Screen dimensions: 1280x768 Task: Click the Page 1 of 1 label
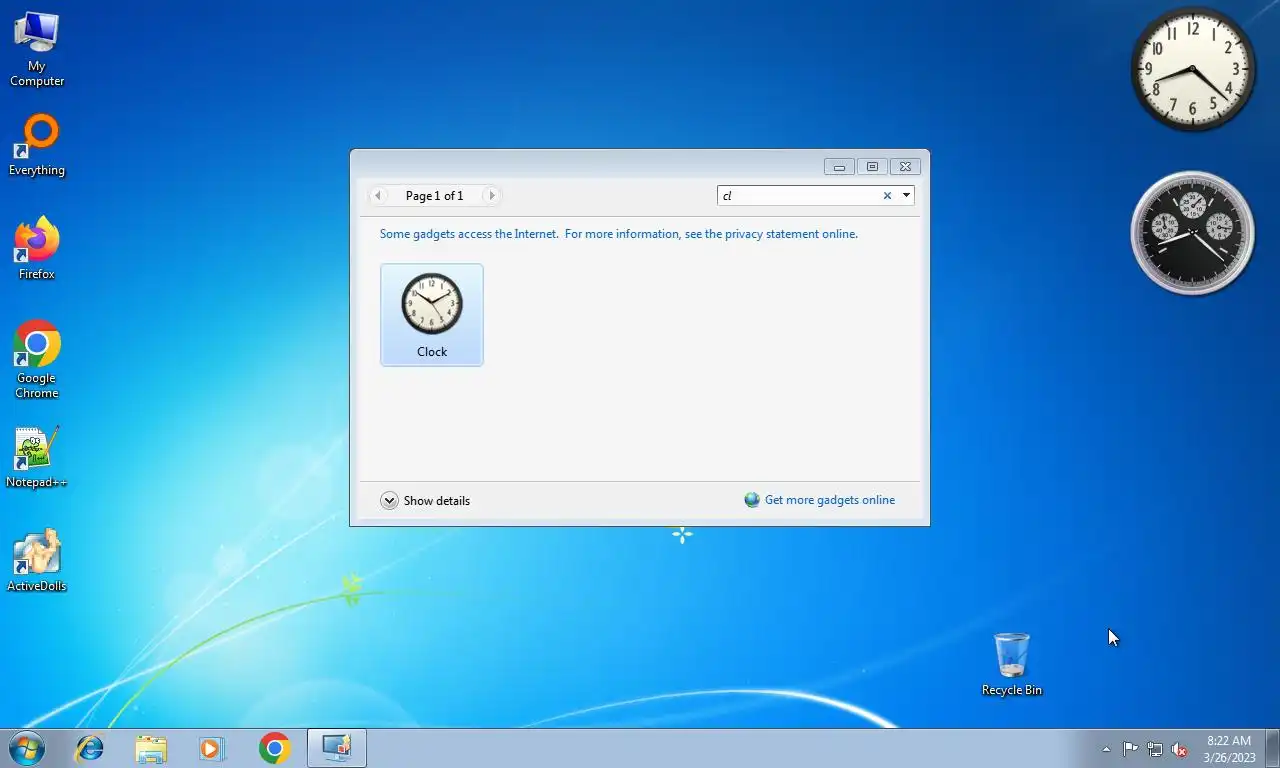tap(435, 196)
